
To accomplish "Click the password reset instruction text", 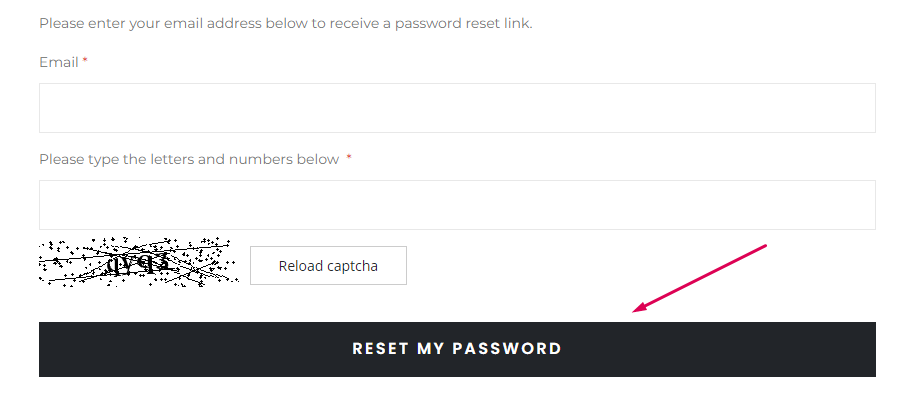I will pyautogui.click(x=286, y=23).
